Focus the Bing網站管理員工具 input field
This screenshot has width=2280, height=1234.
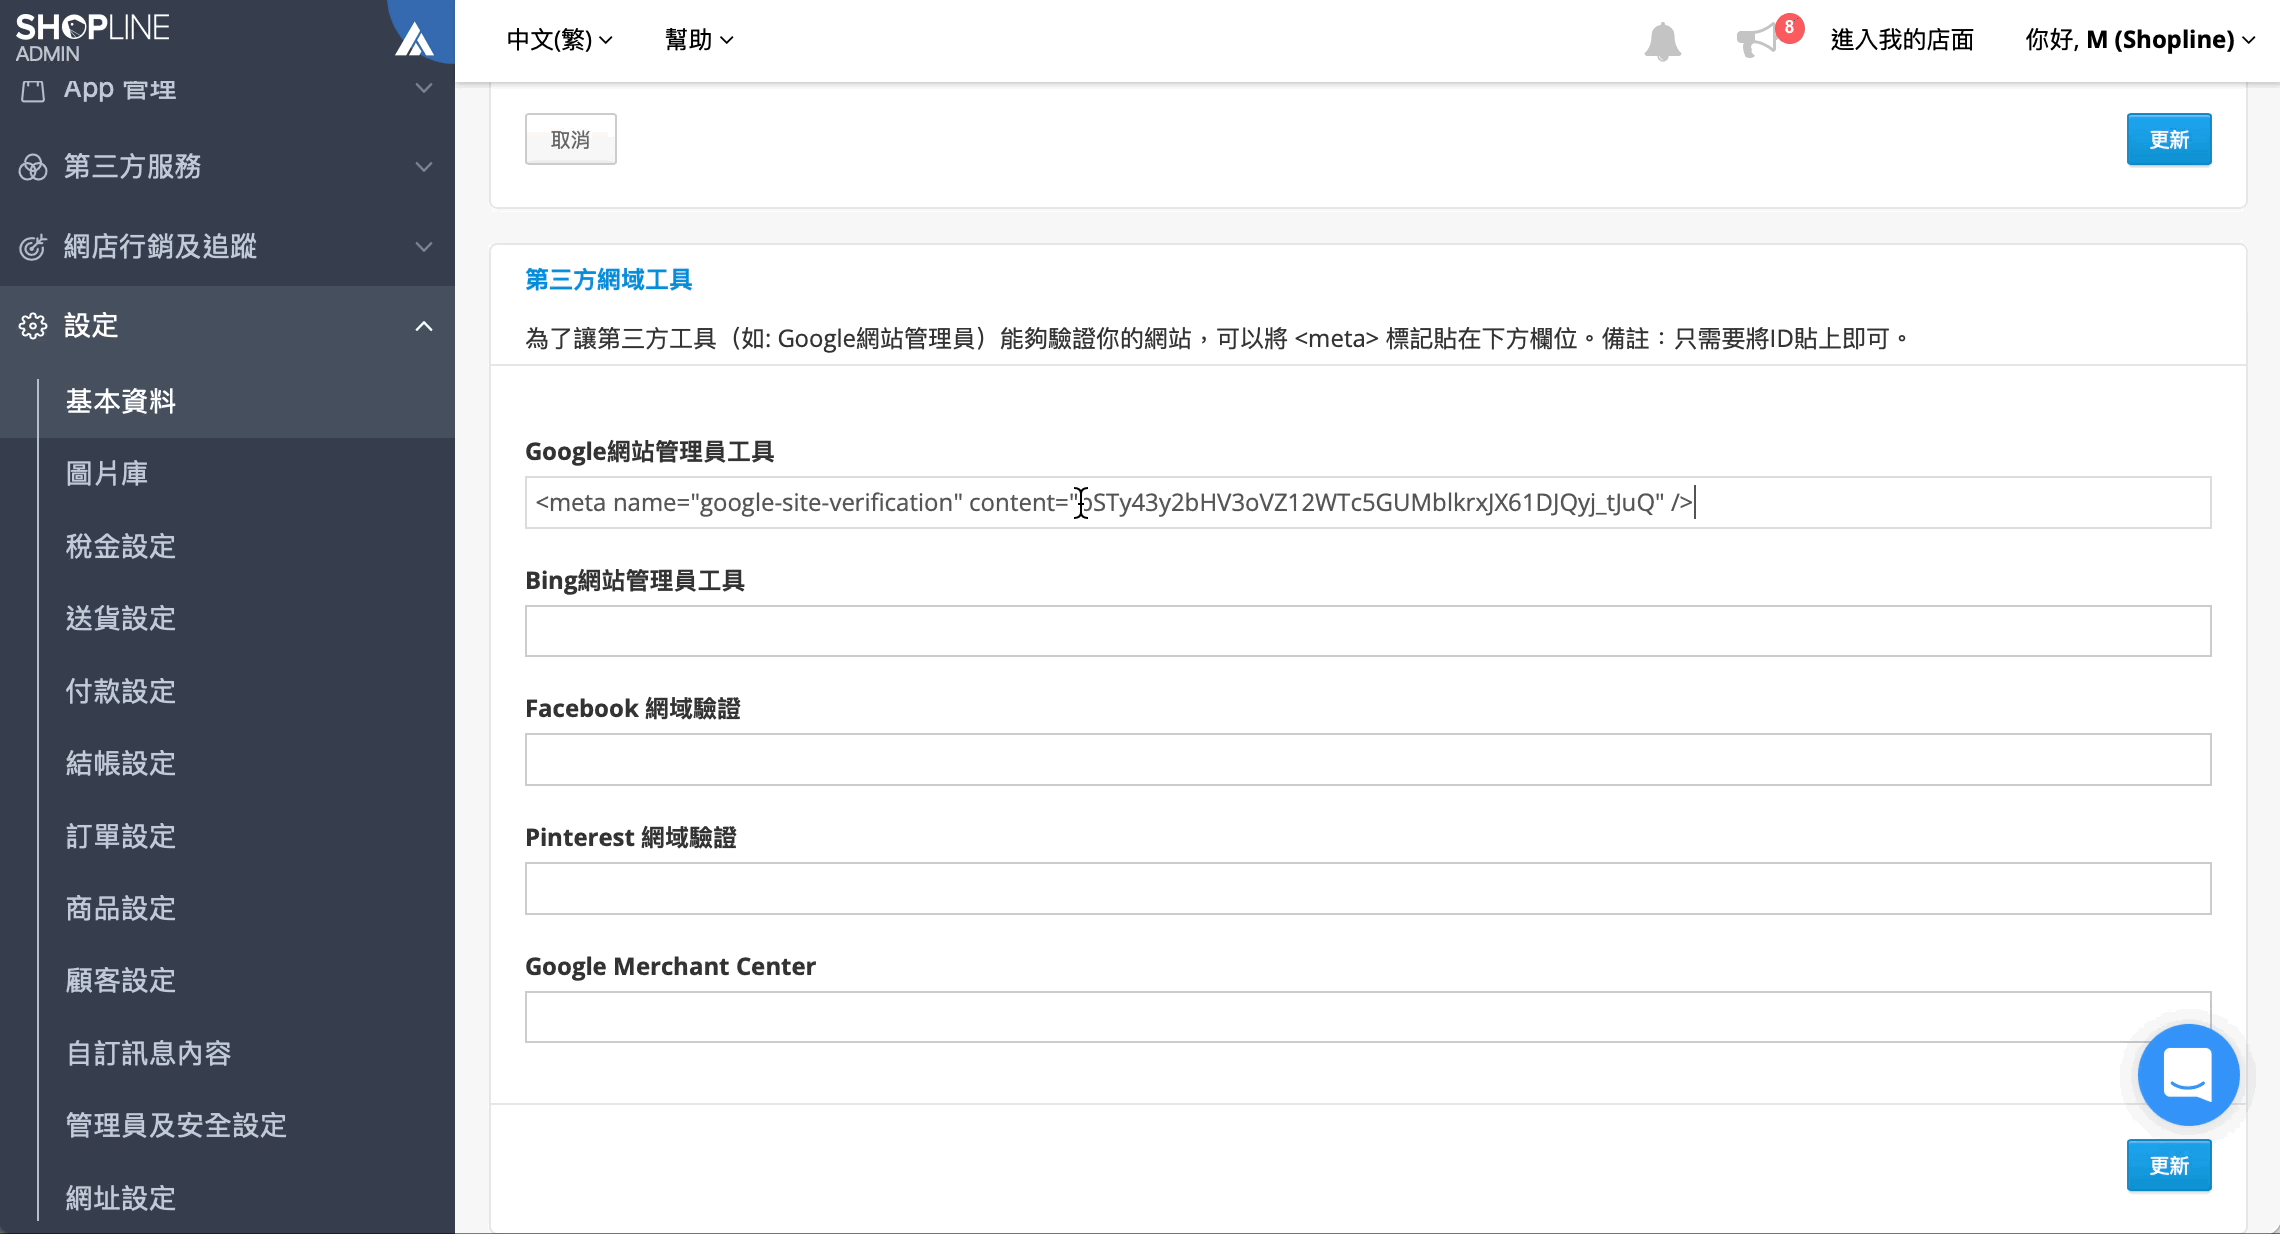coord(1368,631)
